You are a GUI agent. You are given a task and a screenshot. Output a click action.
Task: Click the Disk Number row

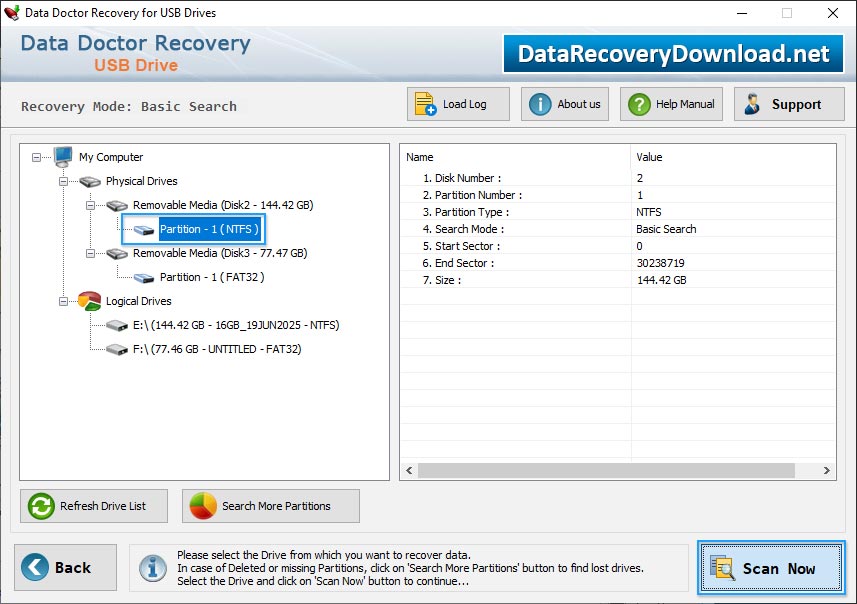coord(618,178)
